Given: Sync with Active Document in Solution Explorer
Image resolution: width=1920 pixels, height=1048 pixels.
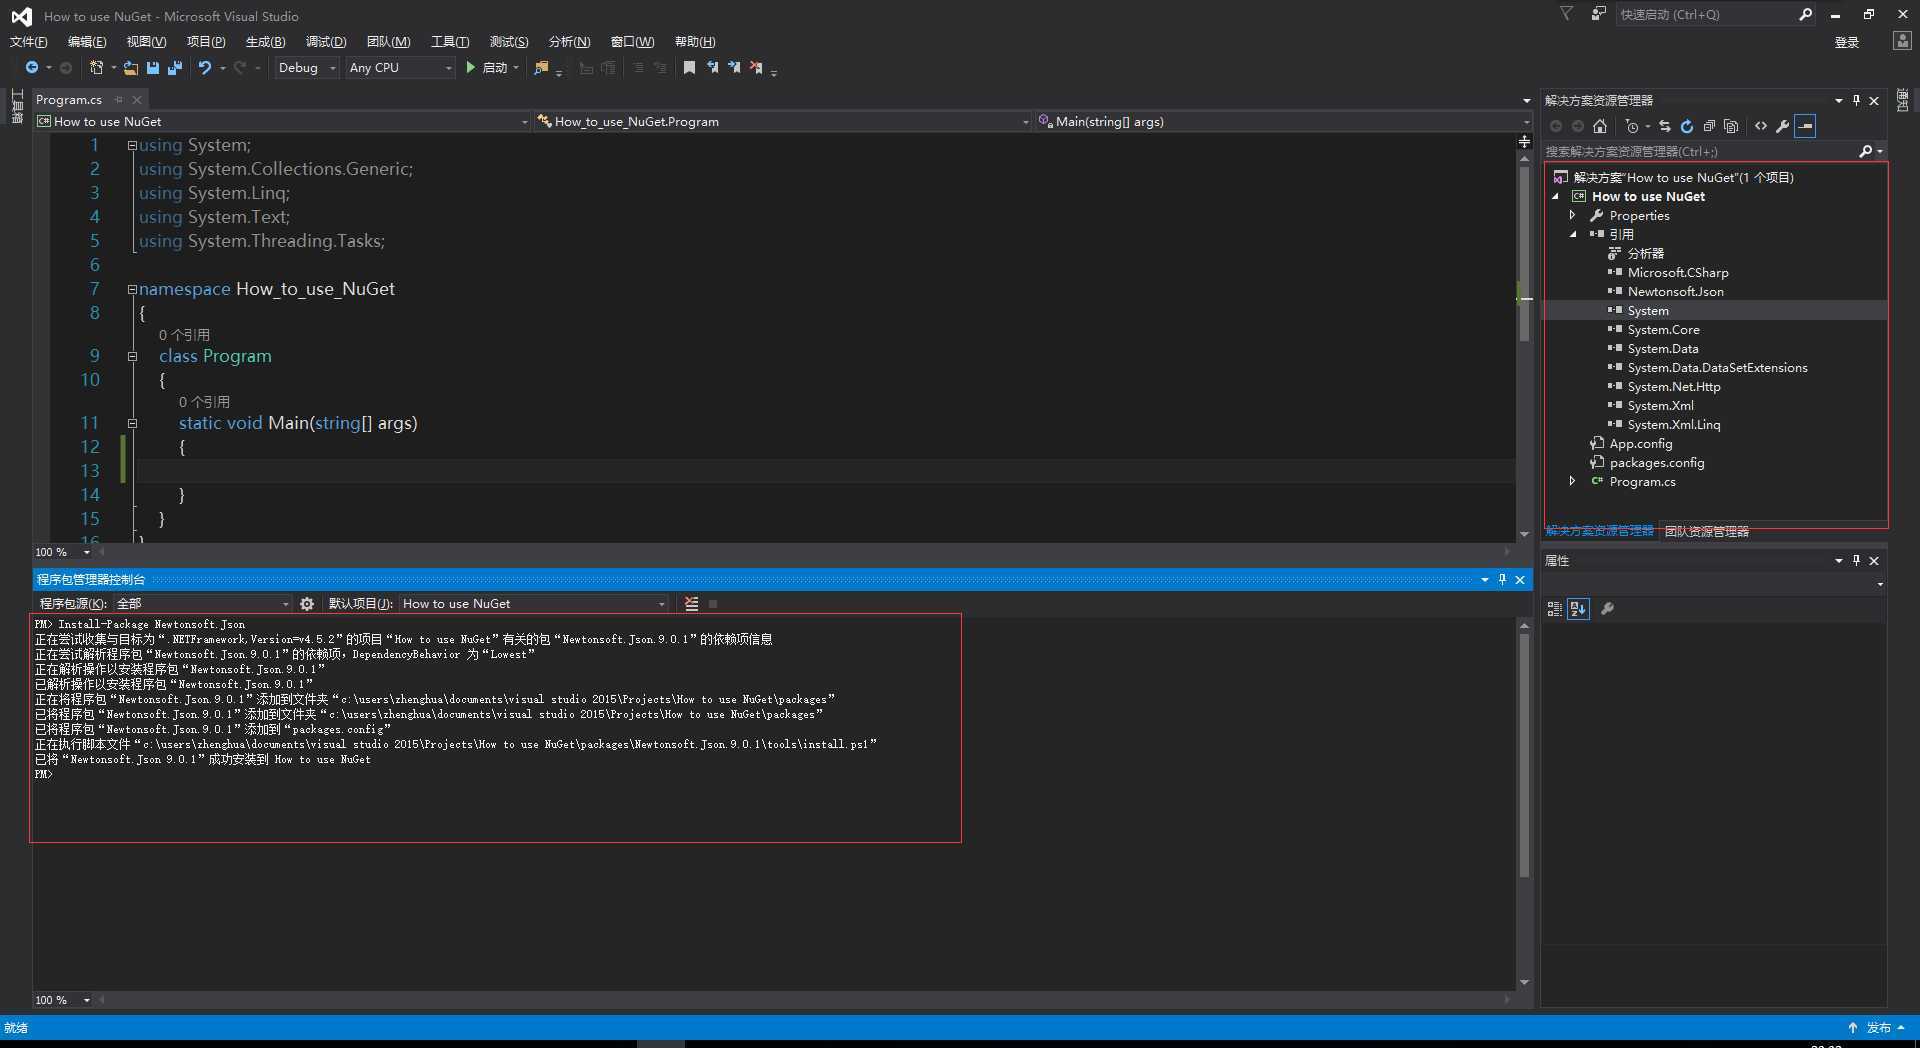Looking at the screenshot, I should pyautogui.click(x=1665, y=126).
